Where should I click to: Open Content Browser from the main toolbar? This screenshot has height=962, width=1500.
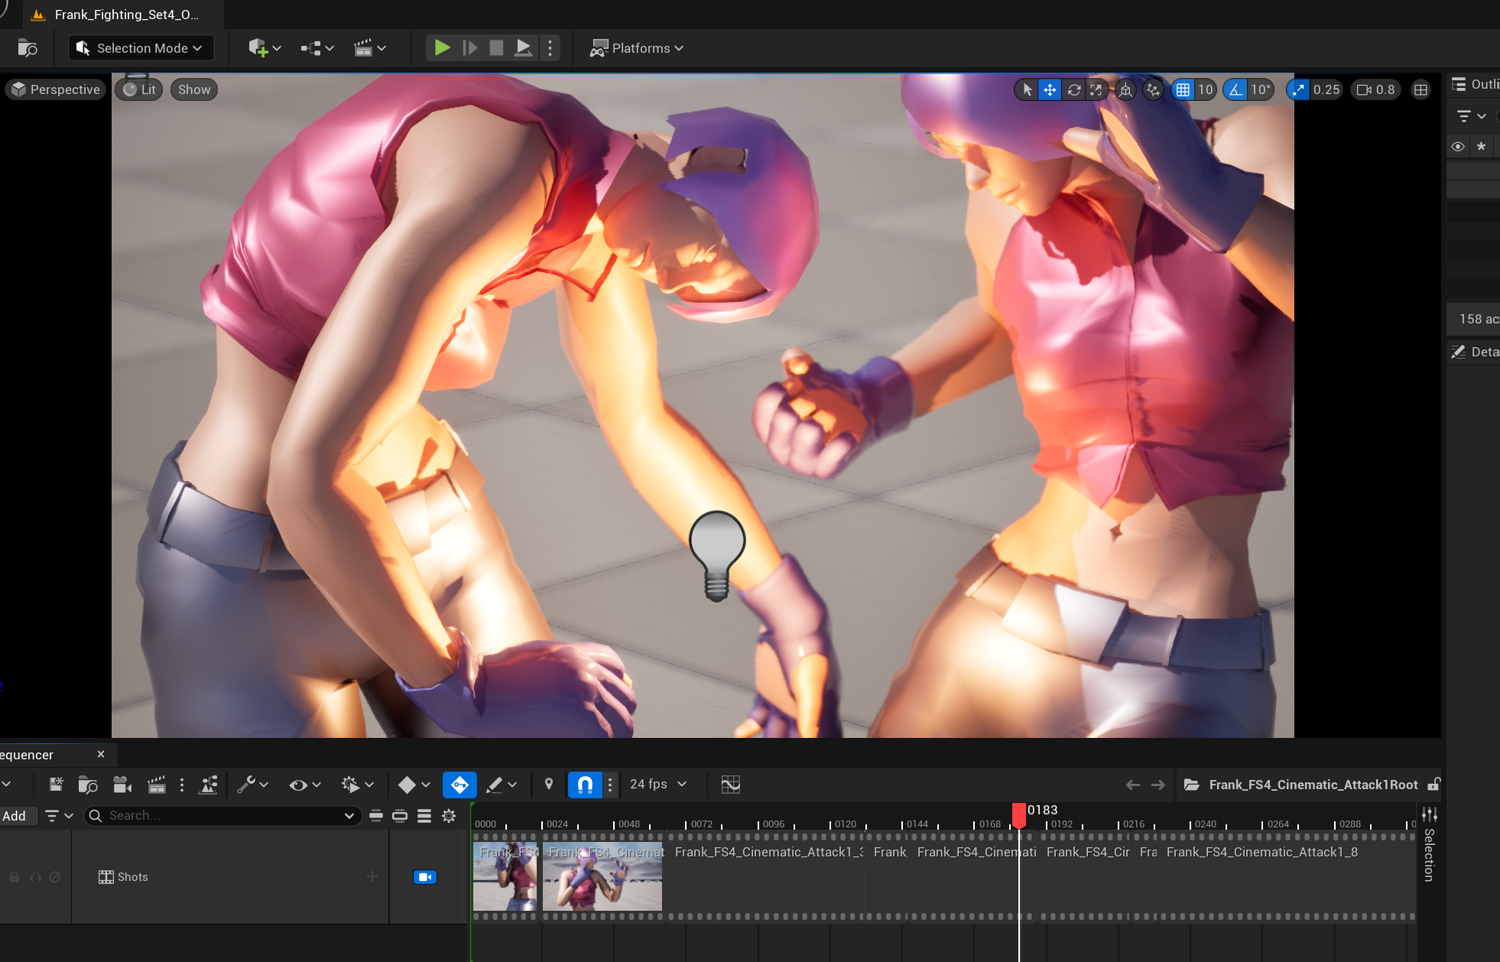pyautogui.click(x=27, y=48)
